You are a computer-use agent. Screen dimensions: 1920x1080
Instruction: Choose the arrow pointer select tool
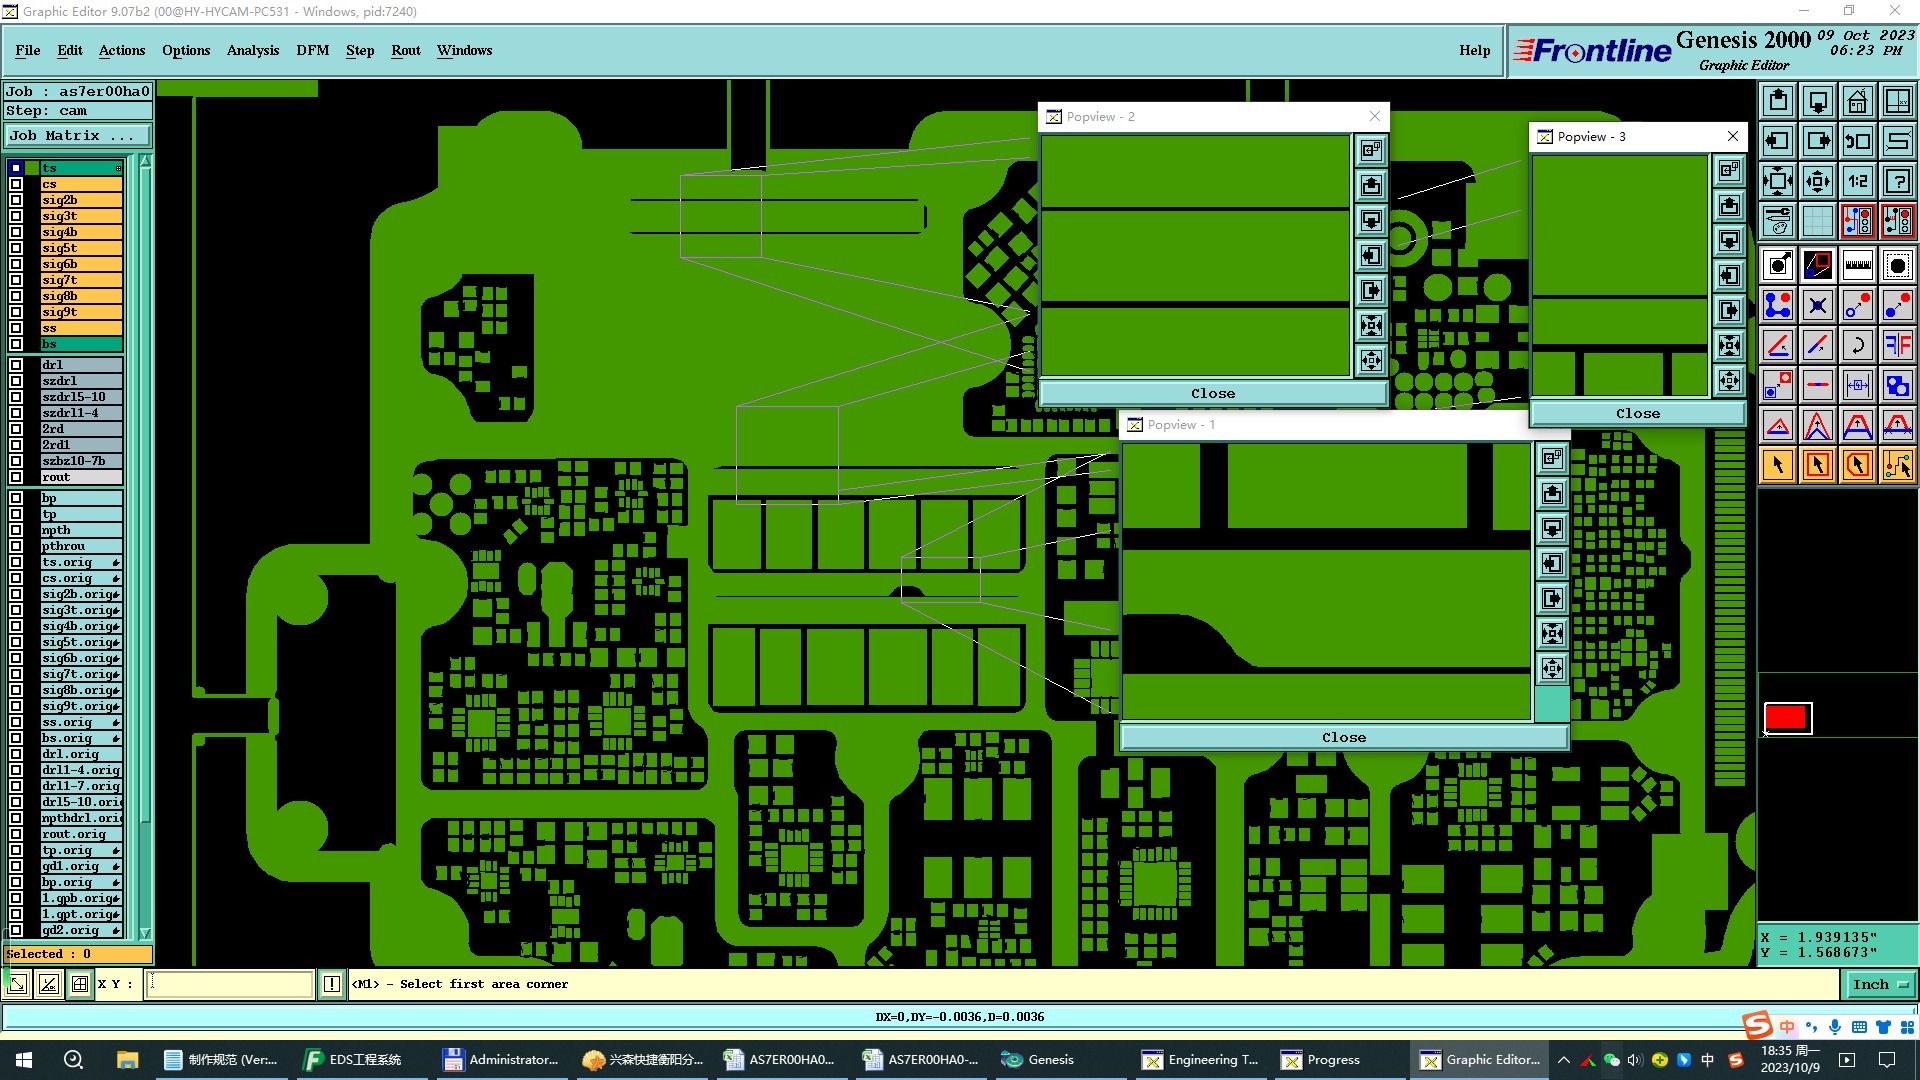(x=1778, y=465)
